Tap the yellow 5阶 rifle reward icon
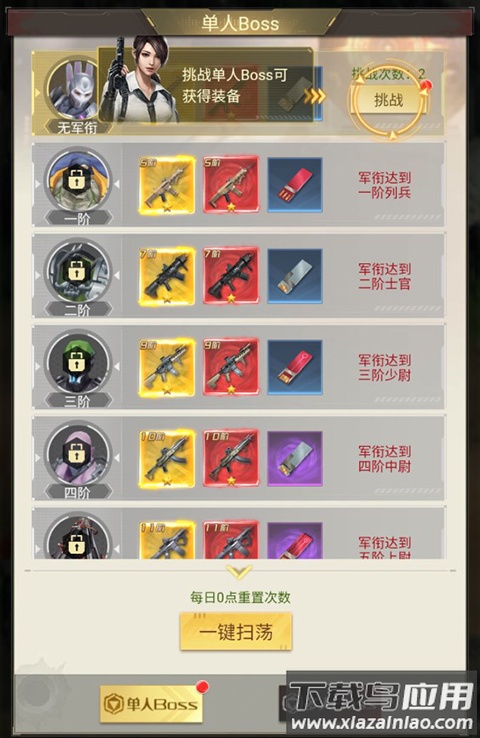This screenshot has height=738, width=480. click(167, 184)
